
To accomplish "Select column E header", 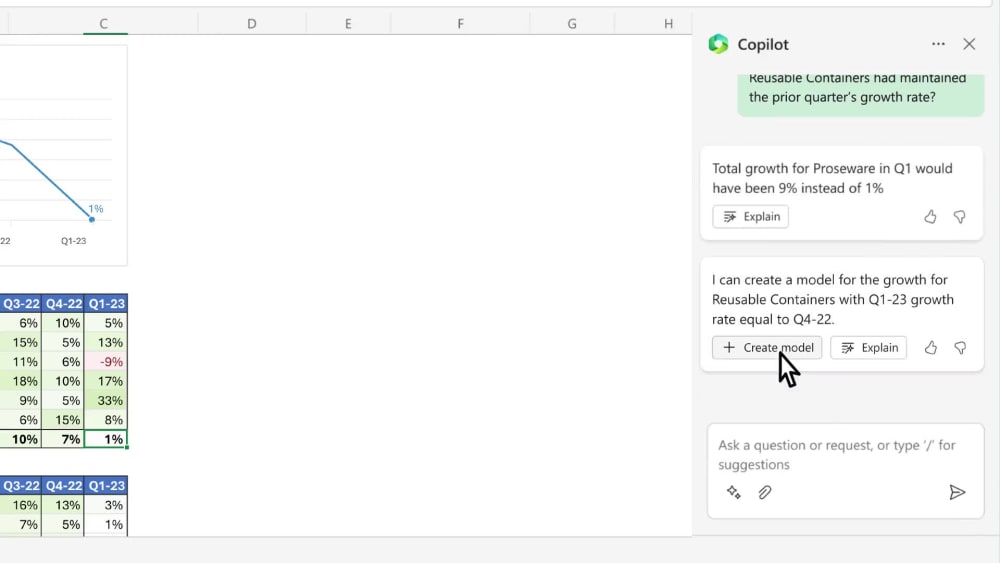I will [x=348, y=24].
